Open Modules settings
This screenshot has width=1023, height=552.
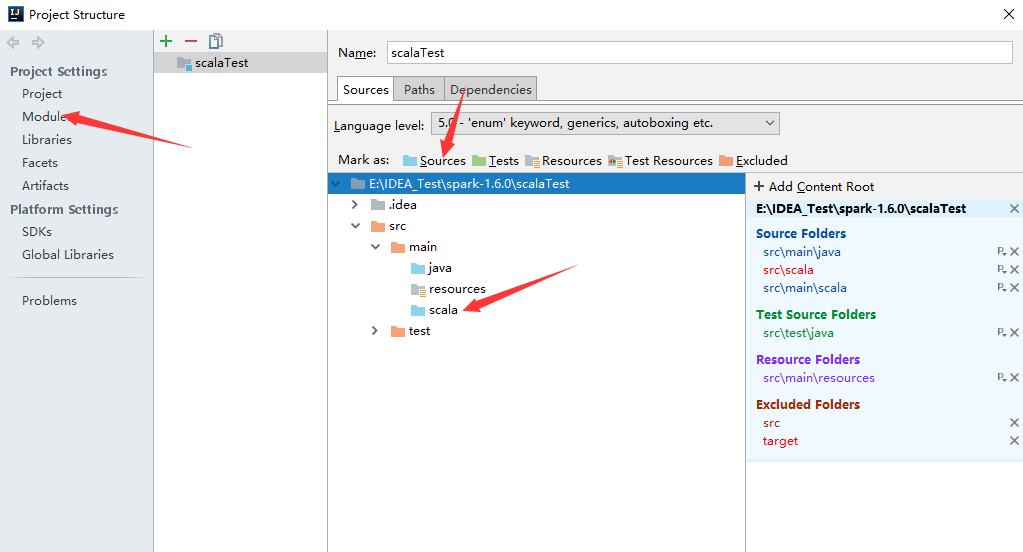[45, 117]
